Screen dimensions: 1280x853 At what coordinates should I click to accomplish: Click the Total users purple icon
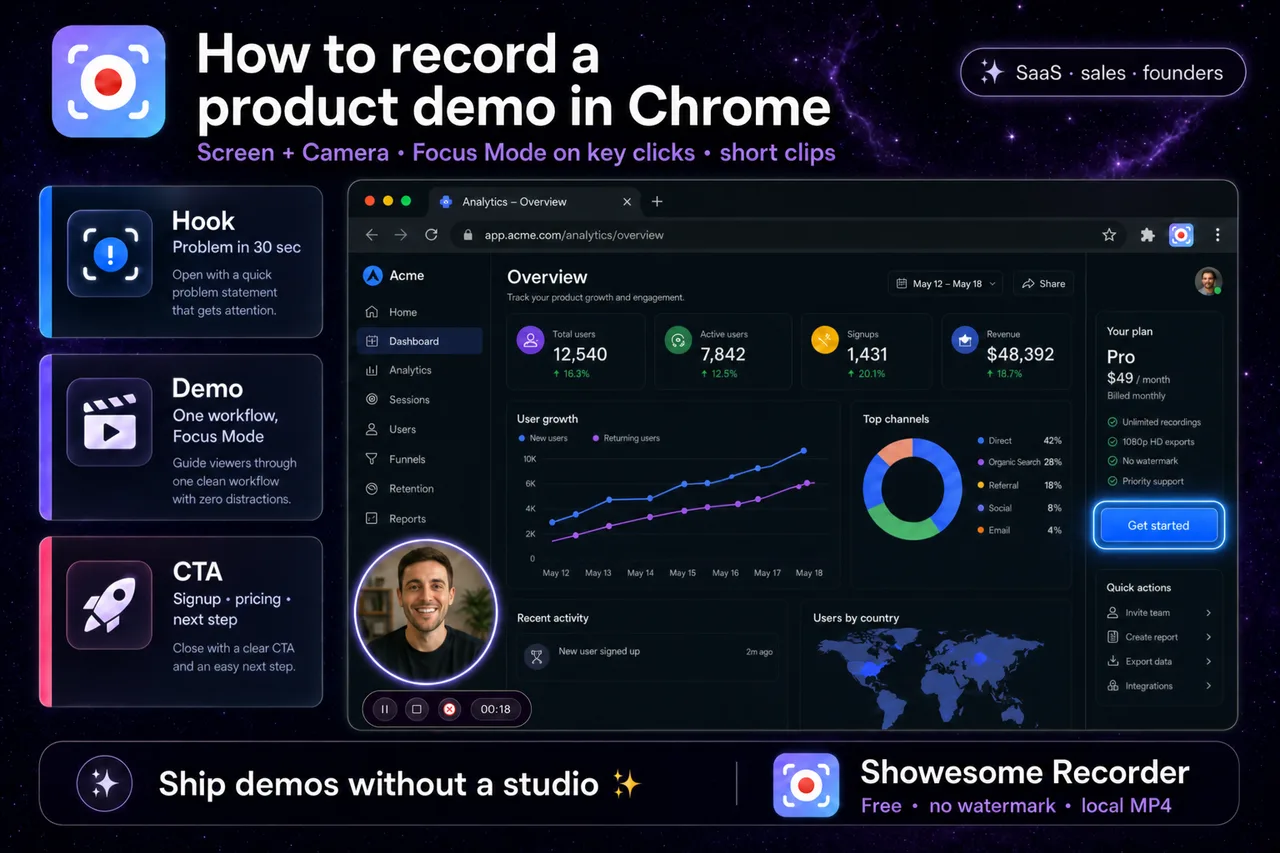click(x=530, y=340)
